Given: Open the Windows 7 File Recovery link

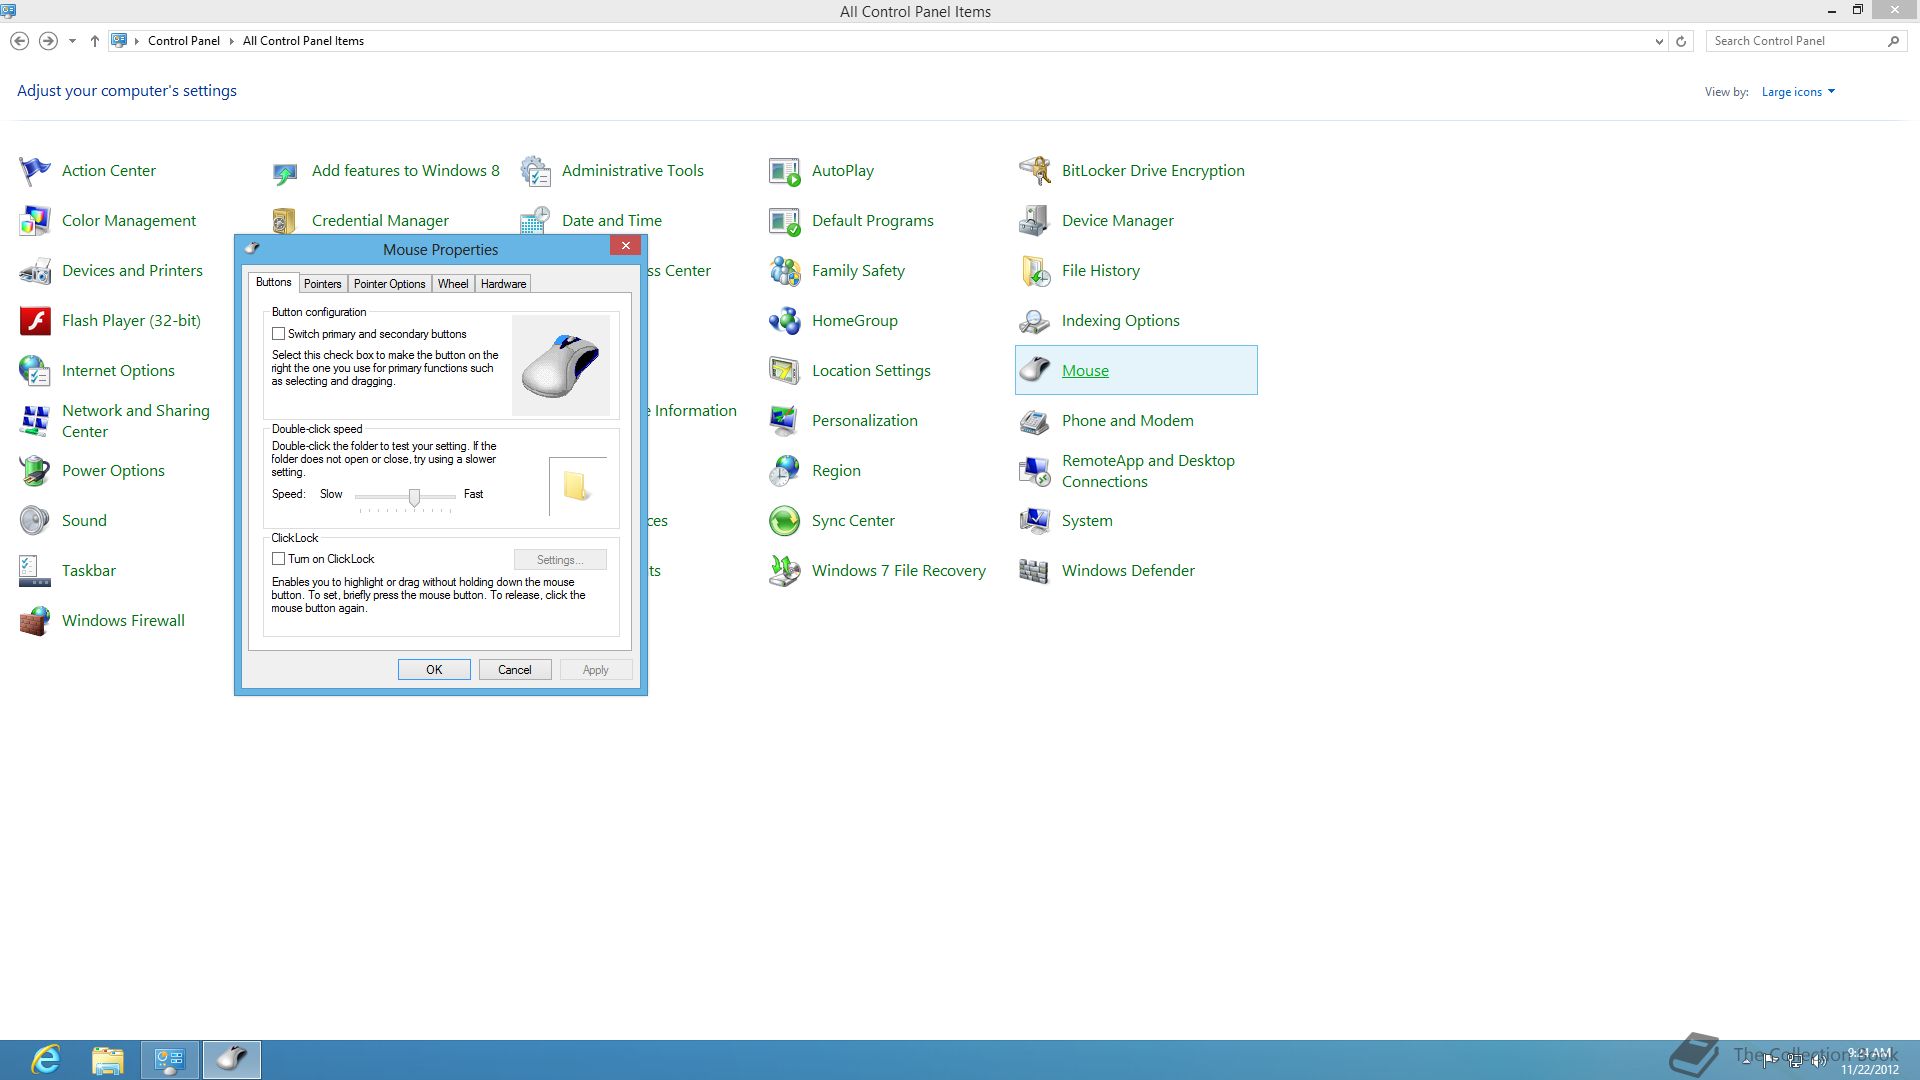Looking at the screenshot, I should (899, 571).
